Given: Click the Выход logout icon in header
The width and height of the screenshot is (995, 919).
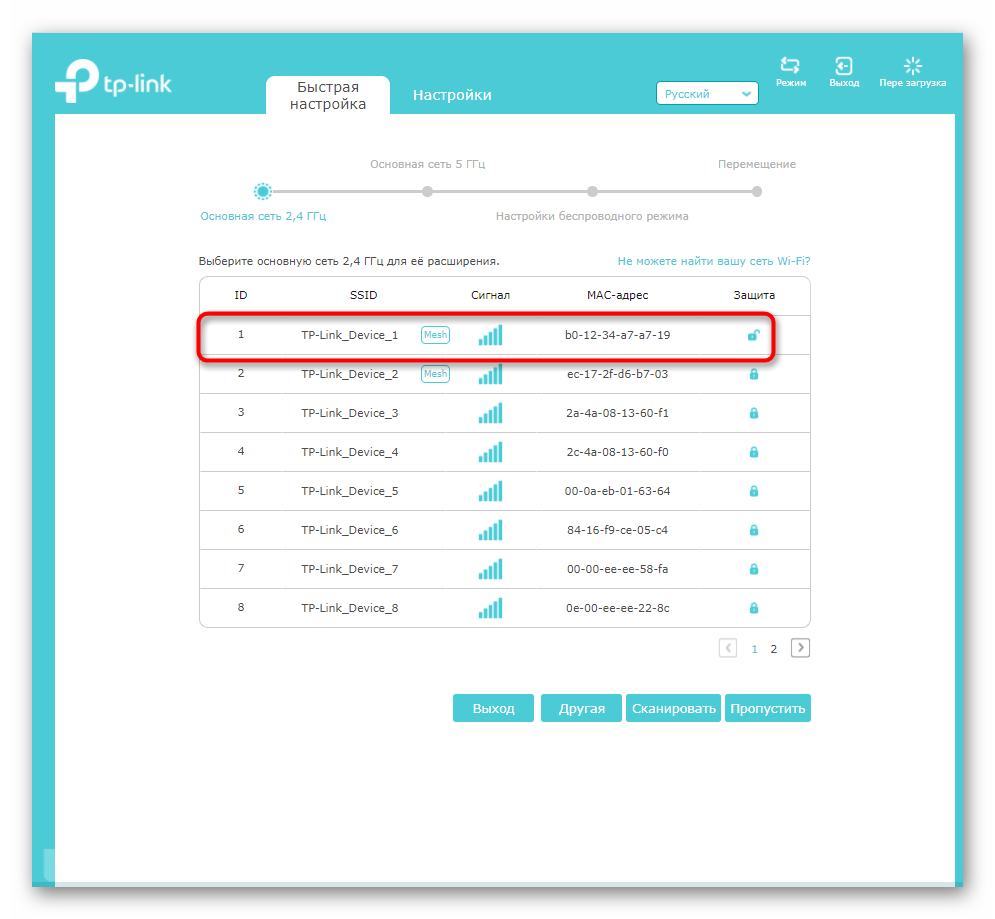Looking at the screenshot, I should click(843, 65).
